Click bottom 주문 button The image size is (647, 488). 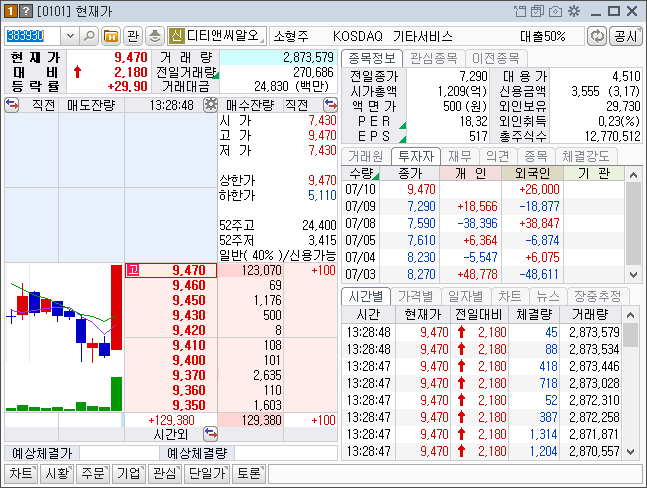93,474
